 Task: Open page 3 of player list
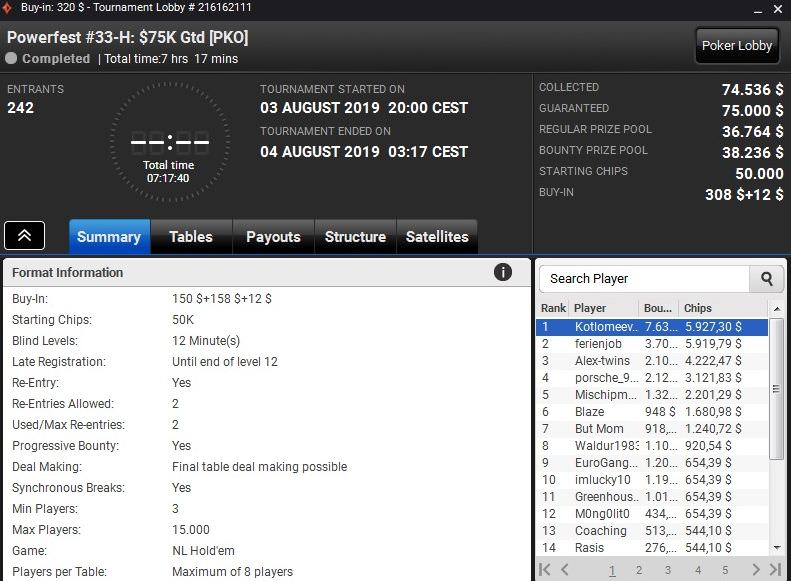click(667, 570)
